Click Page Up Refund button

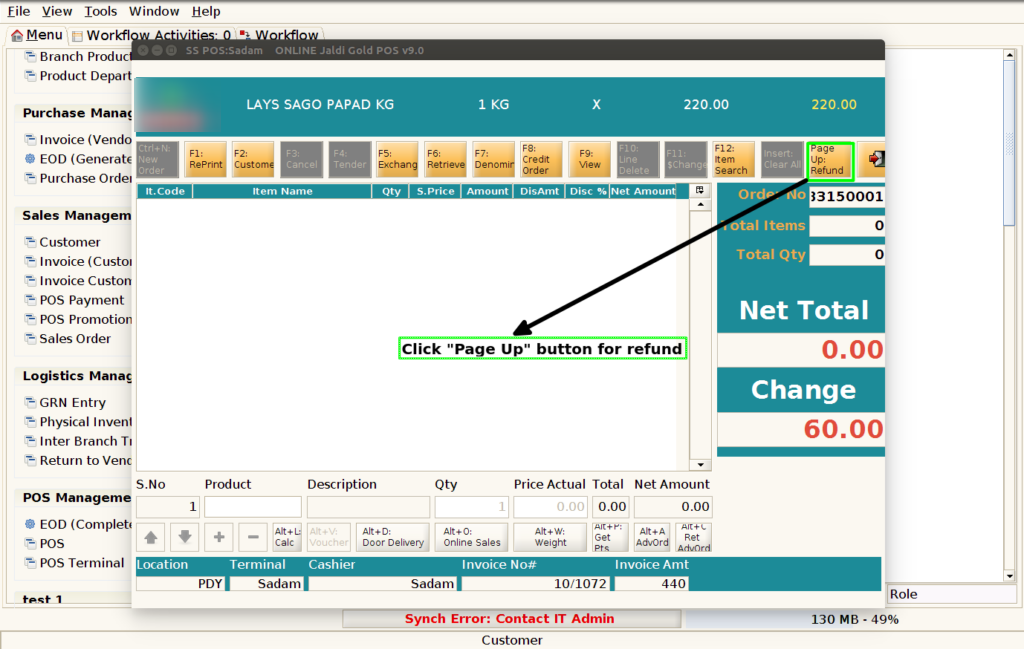pyautogui.click(x=830, y=159)
